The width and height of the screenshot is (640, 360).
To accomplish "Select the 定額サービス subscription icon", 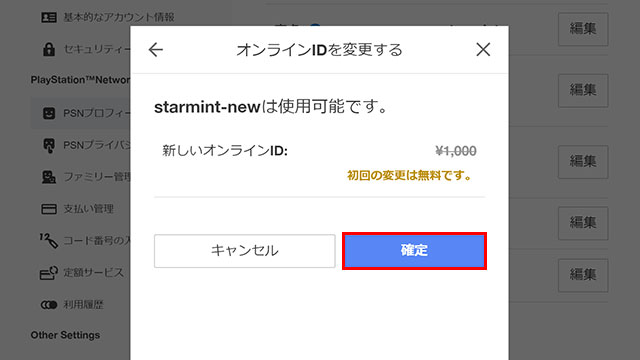I will 49,273.
